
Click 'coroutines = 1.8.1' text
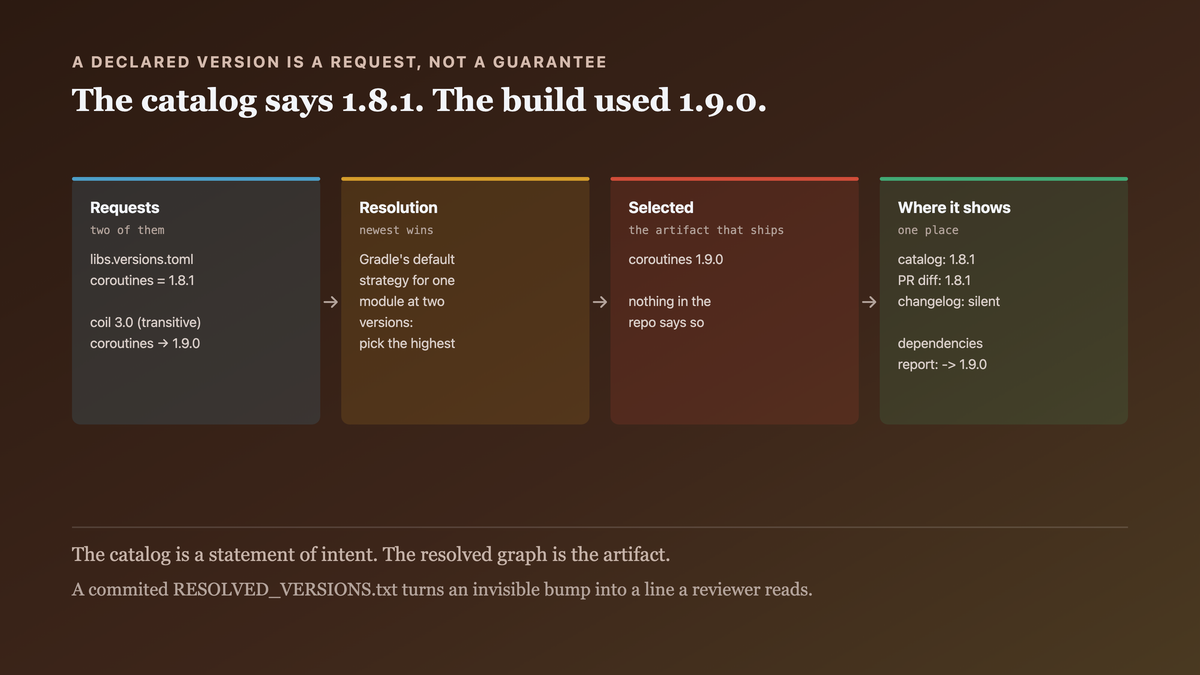tap(142, 280)
